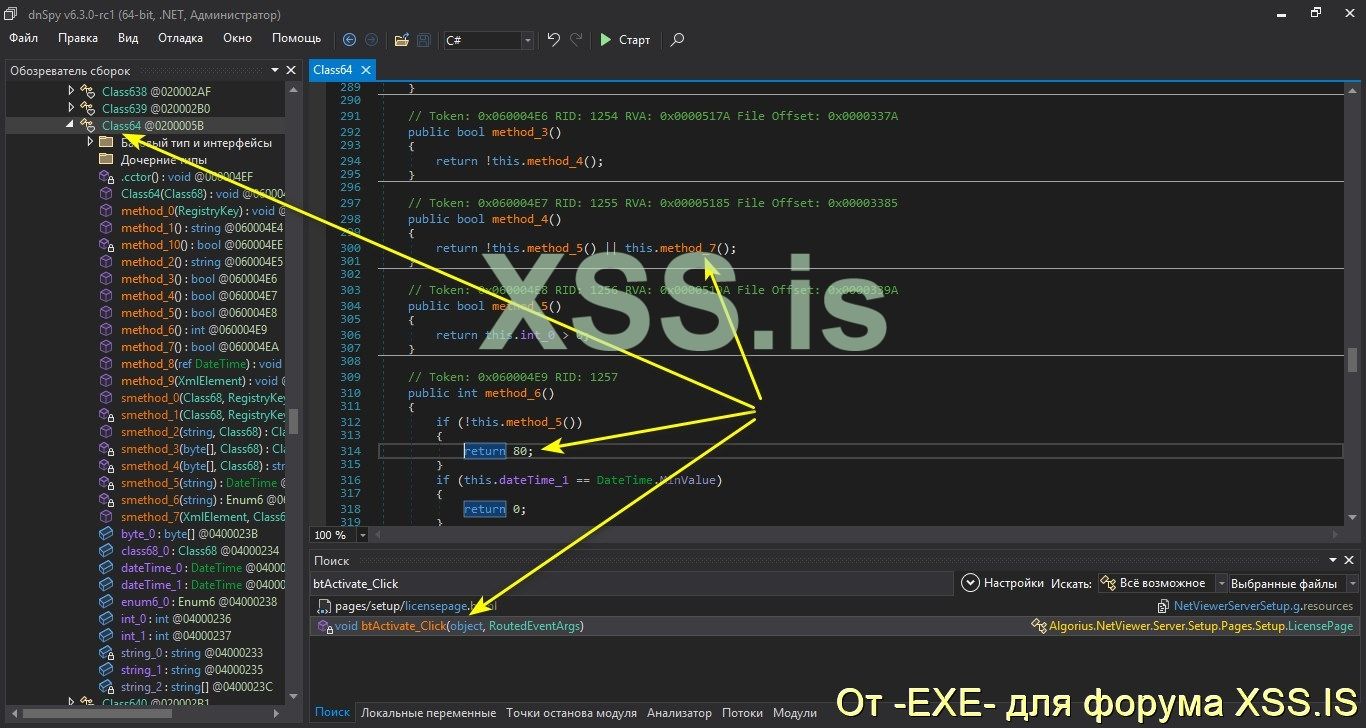The height and width of the screenshot is (728, 1366).
Task: Start debugging with the Старт button
Action: click(x=625, y=40)
